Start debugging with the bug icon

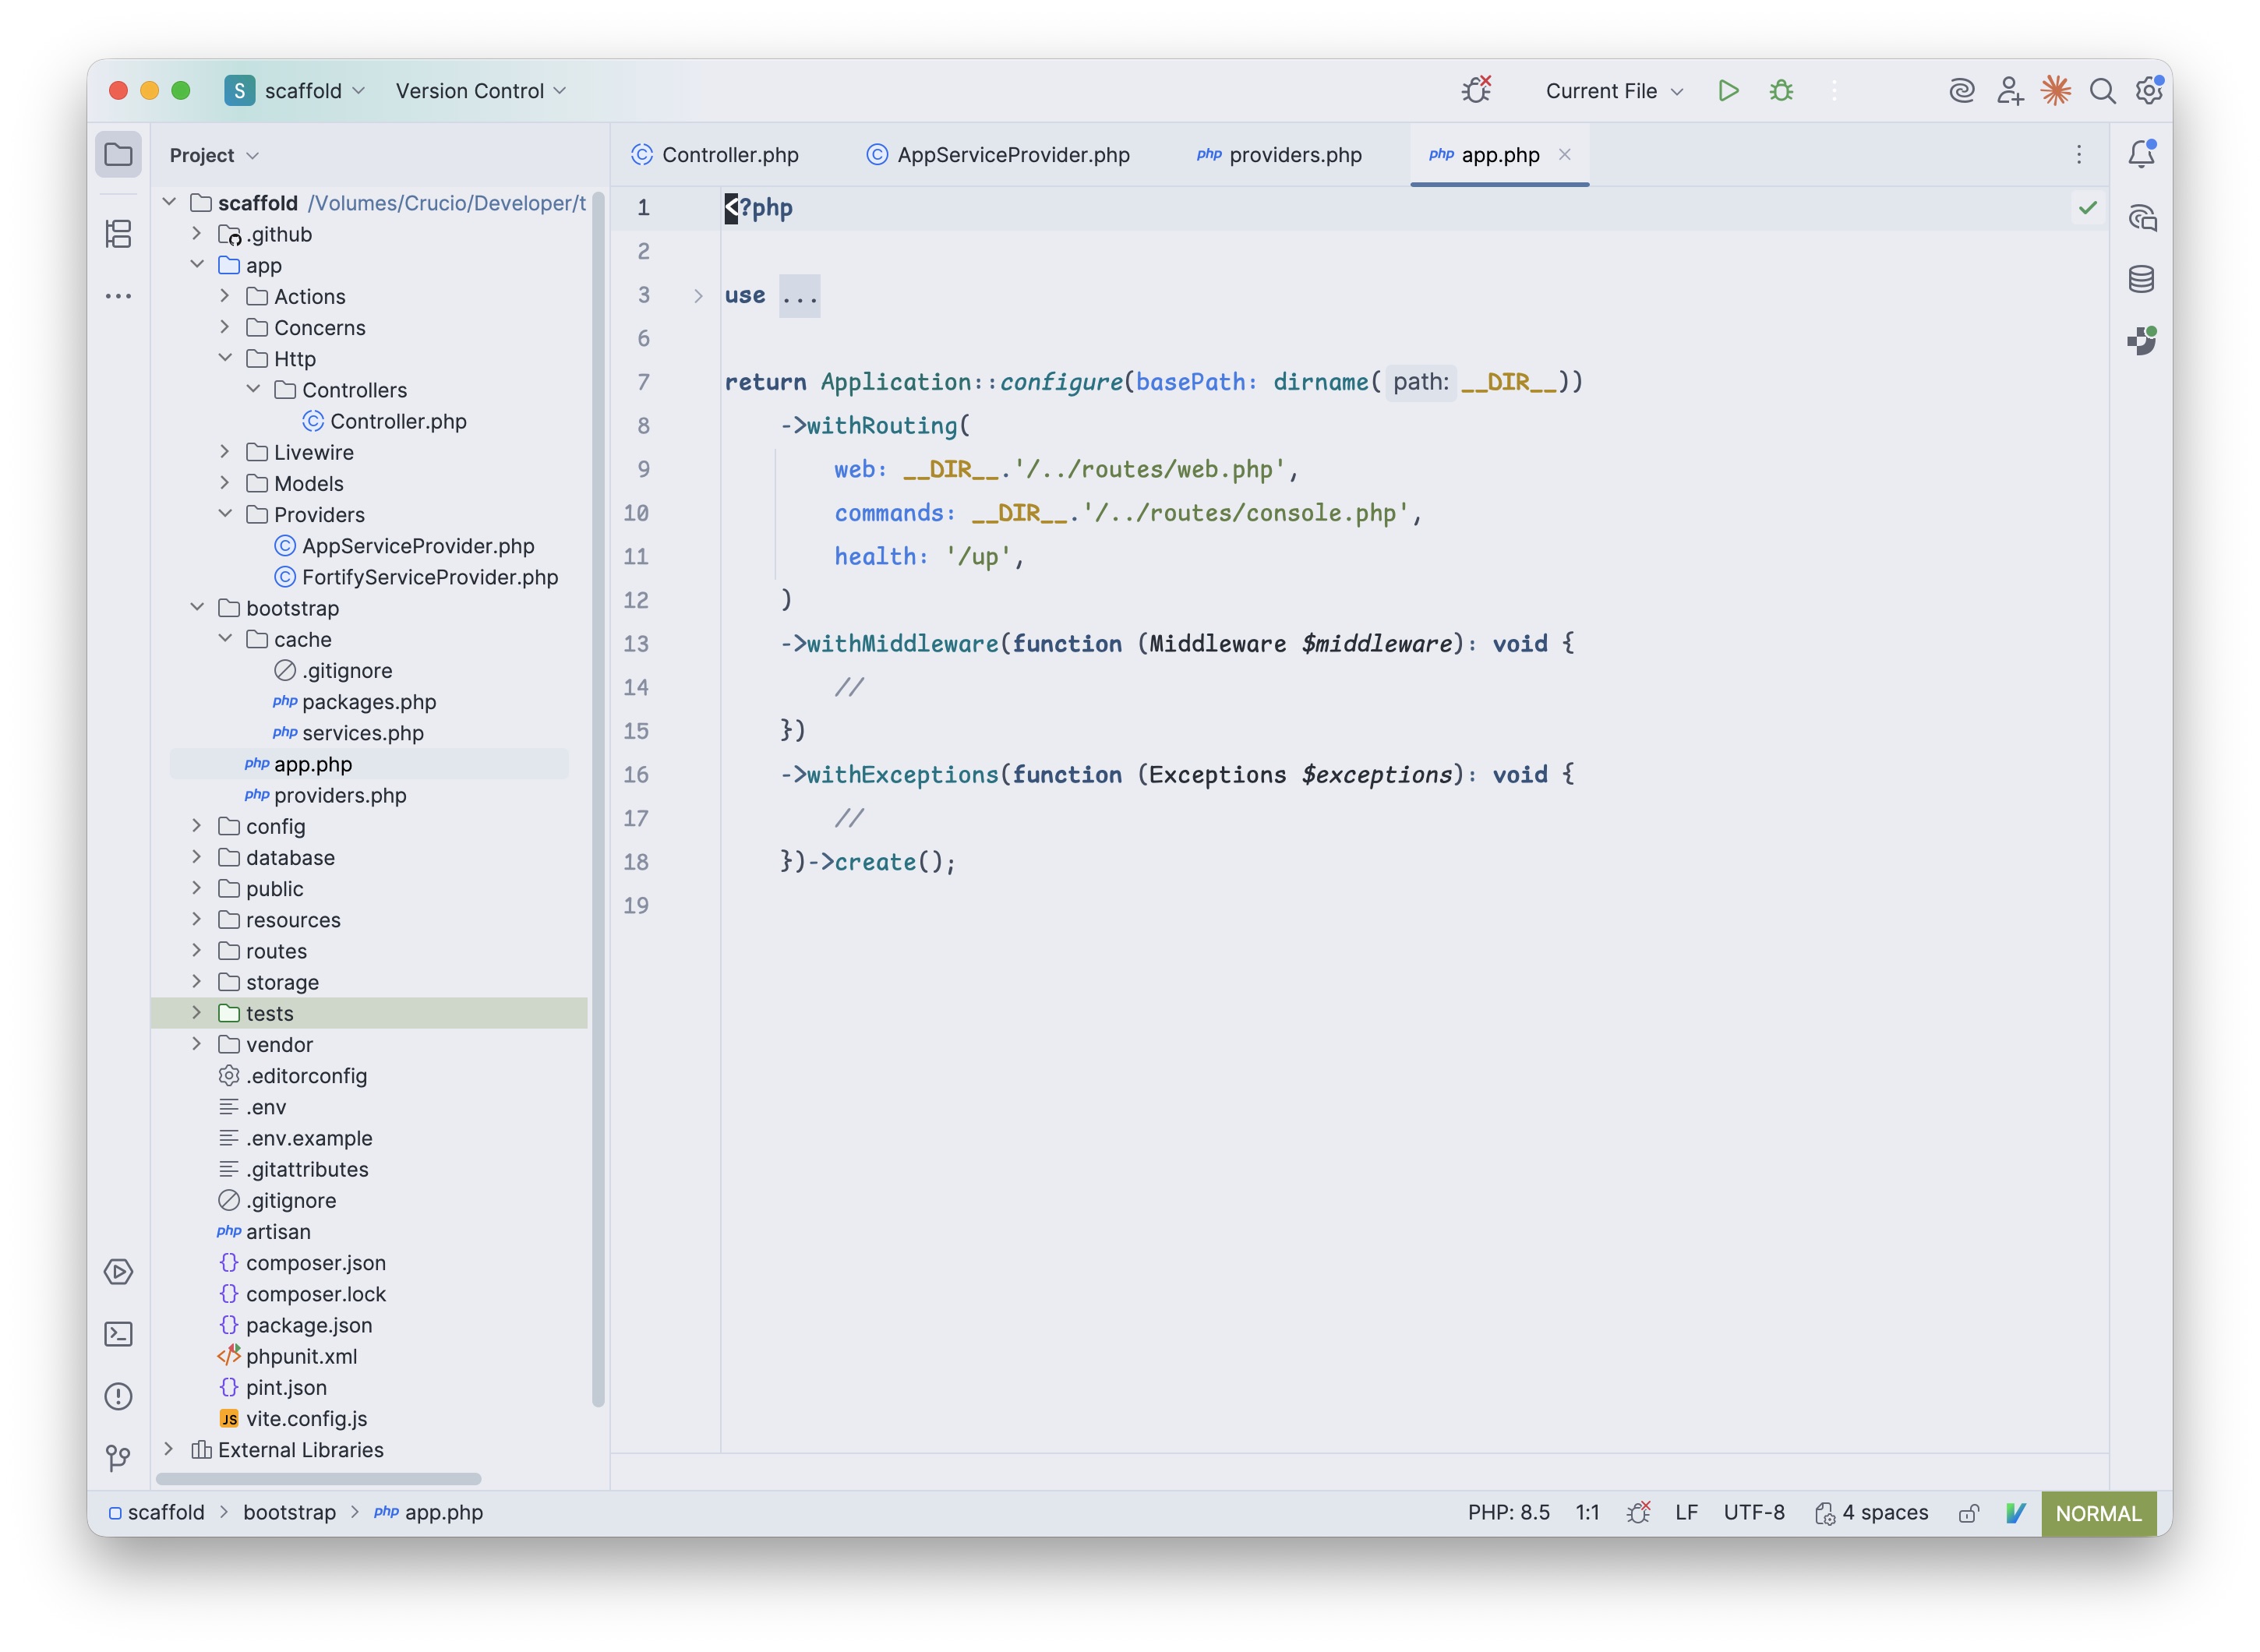(1781, 91)
